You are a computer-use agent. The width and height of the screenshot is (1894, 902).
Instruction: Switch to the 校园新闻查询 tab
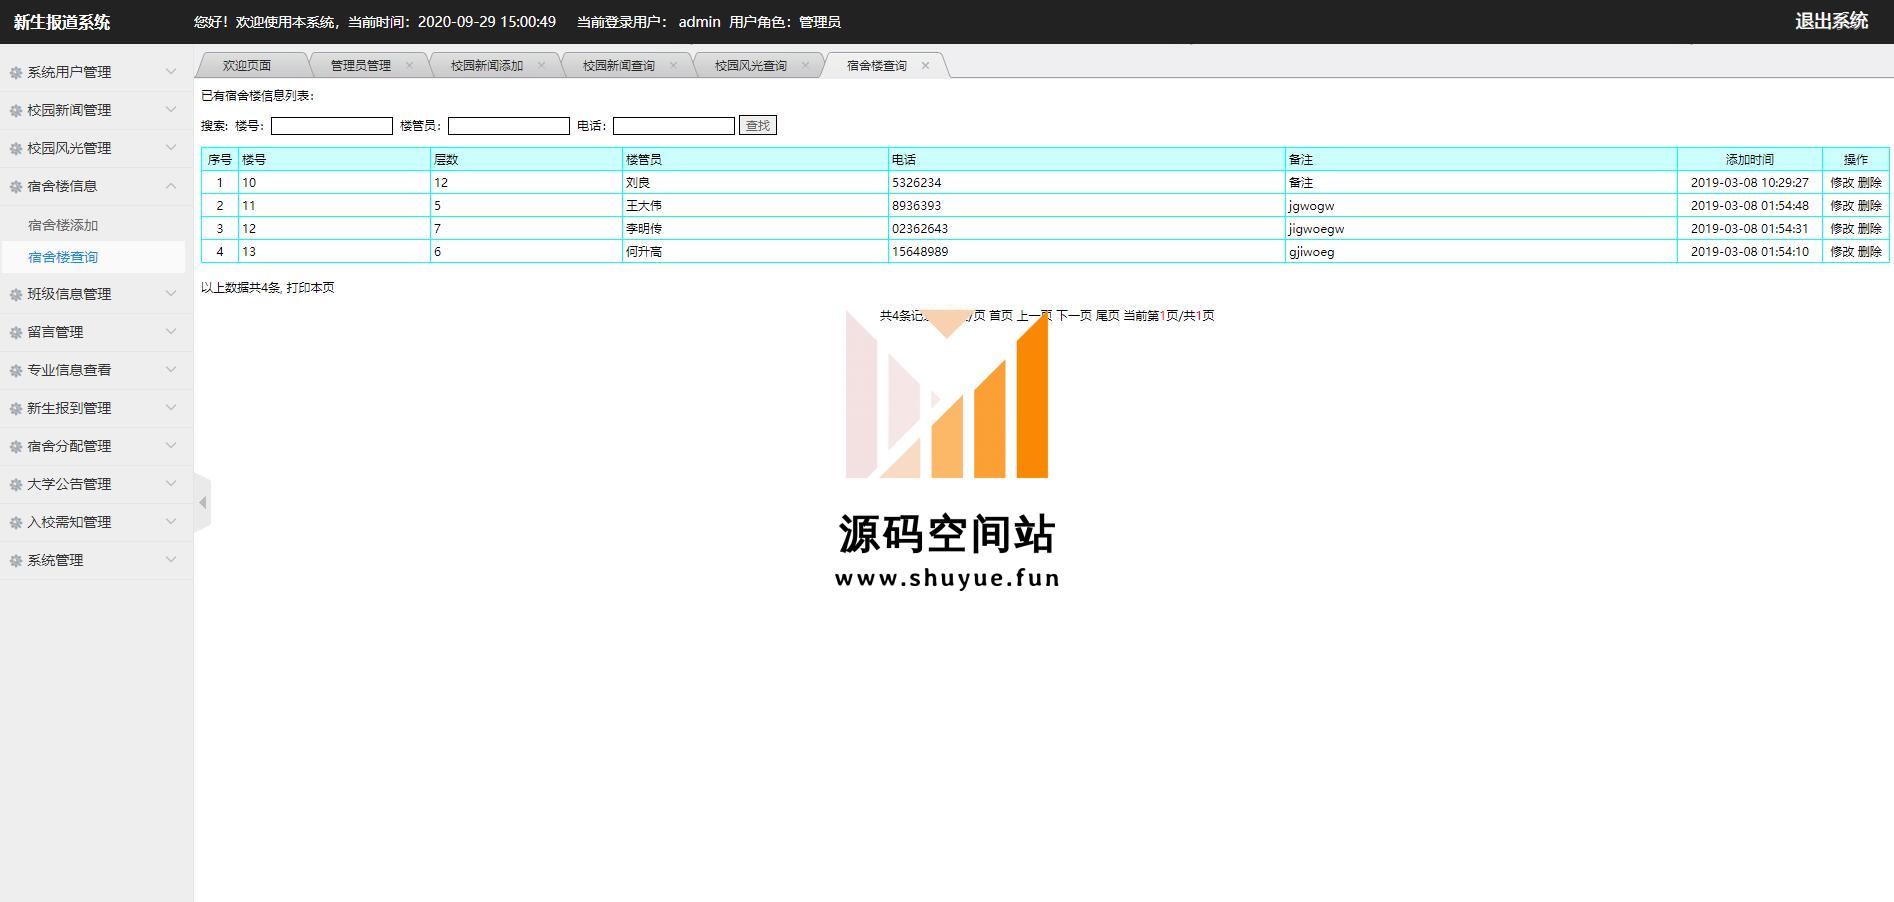(619, 65)
